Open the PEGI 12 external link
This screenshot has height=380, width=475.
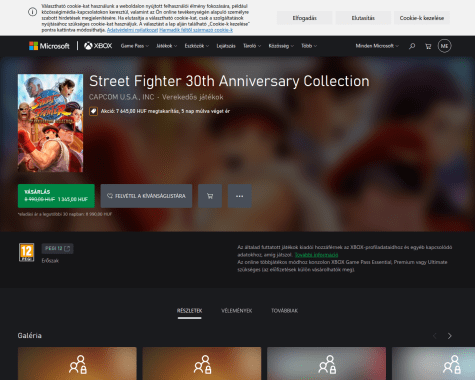coord(58,249)
